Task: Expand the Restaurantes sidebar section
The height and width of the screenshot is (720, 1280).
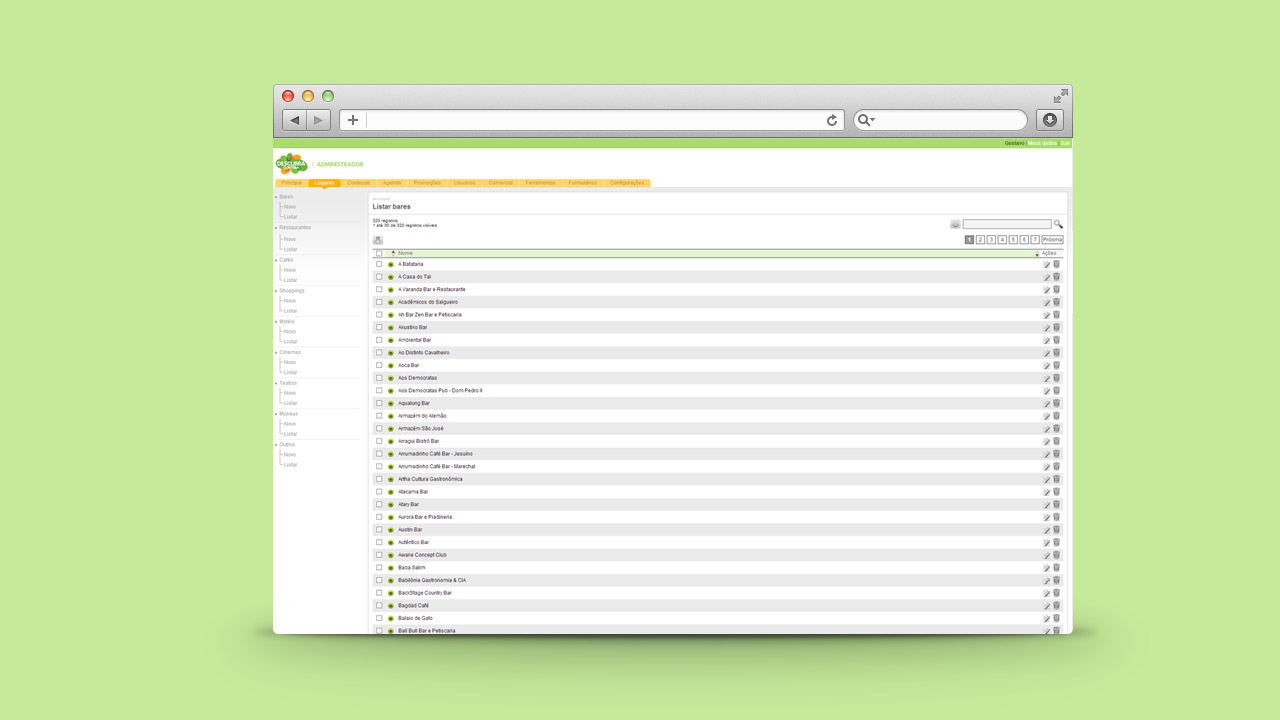Action: tap(294, 228)
